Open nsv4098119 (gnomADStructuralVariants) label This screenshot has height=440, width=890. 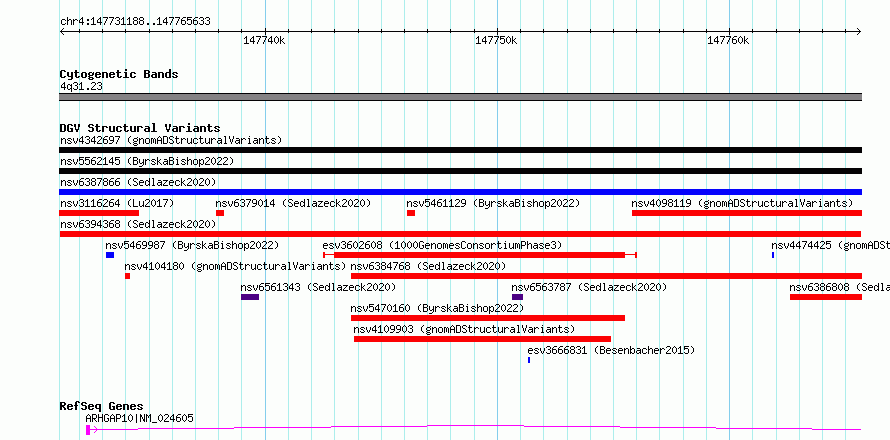[x=742, y=203]
